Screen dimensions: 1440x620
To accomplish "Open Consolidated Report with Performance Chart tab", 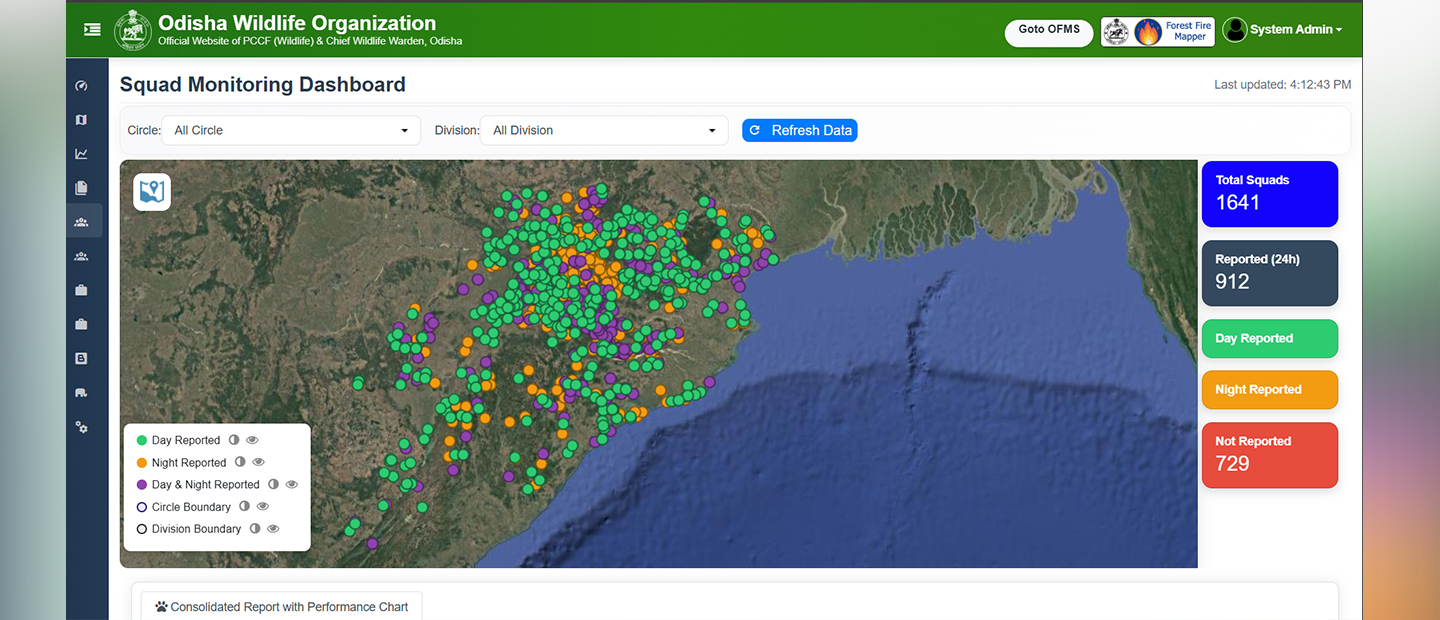I will (x=281, y=607).
